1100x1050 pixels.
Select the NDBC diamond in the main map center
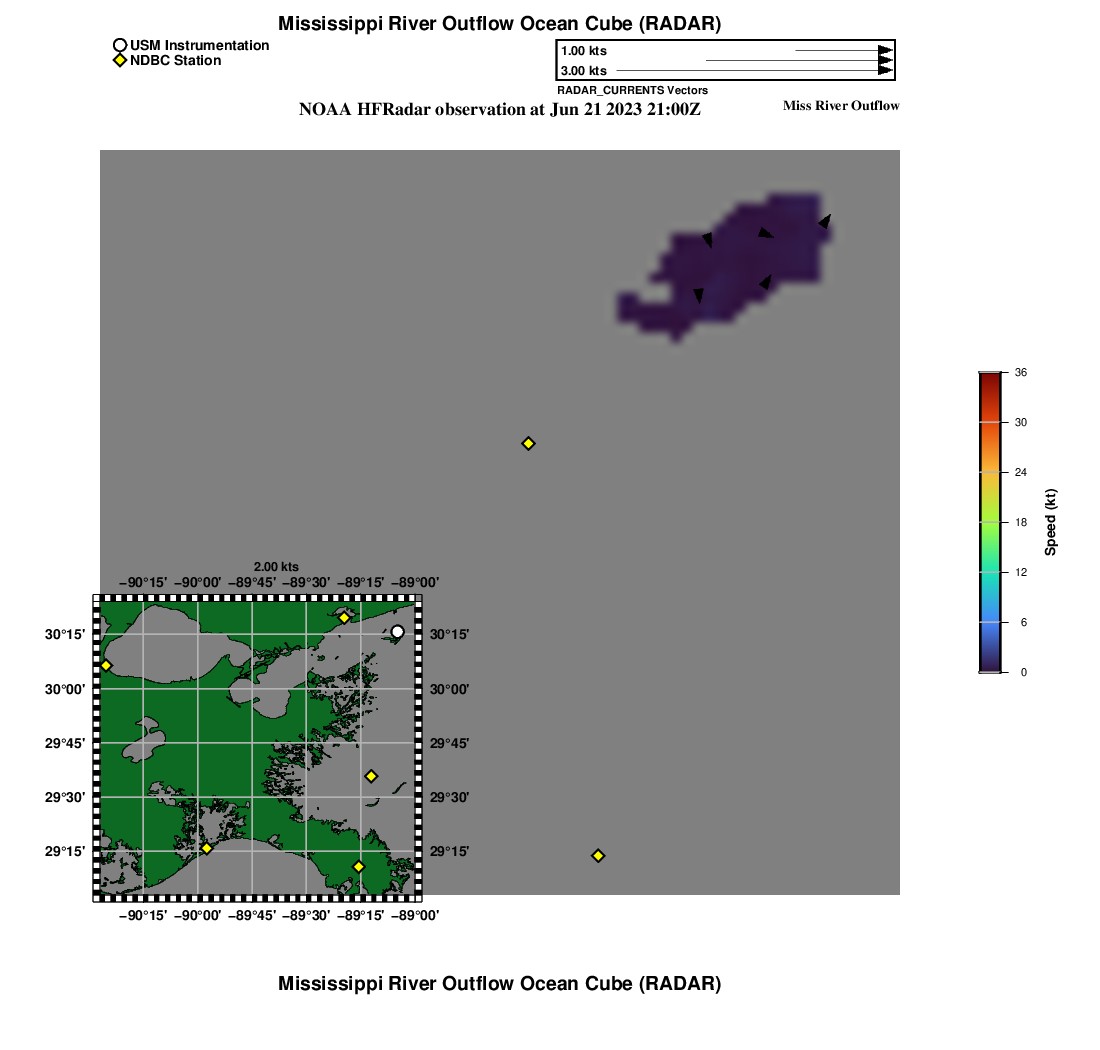(529, 443)
